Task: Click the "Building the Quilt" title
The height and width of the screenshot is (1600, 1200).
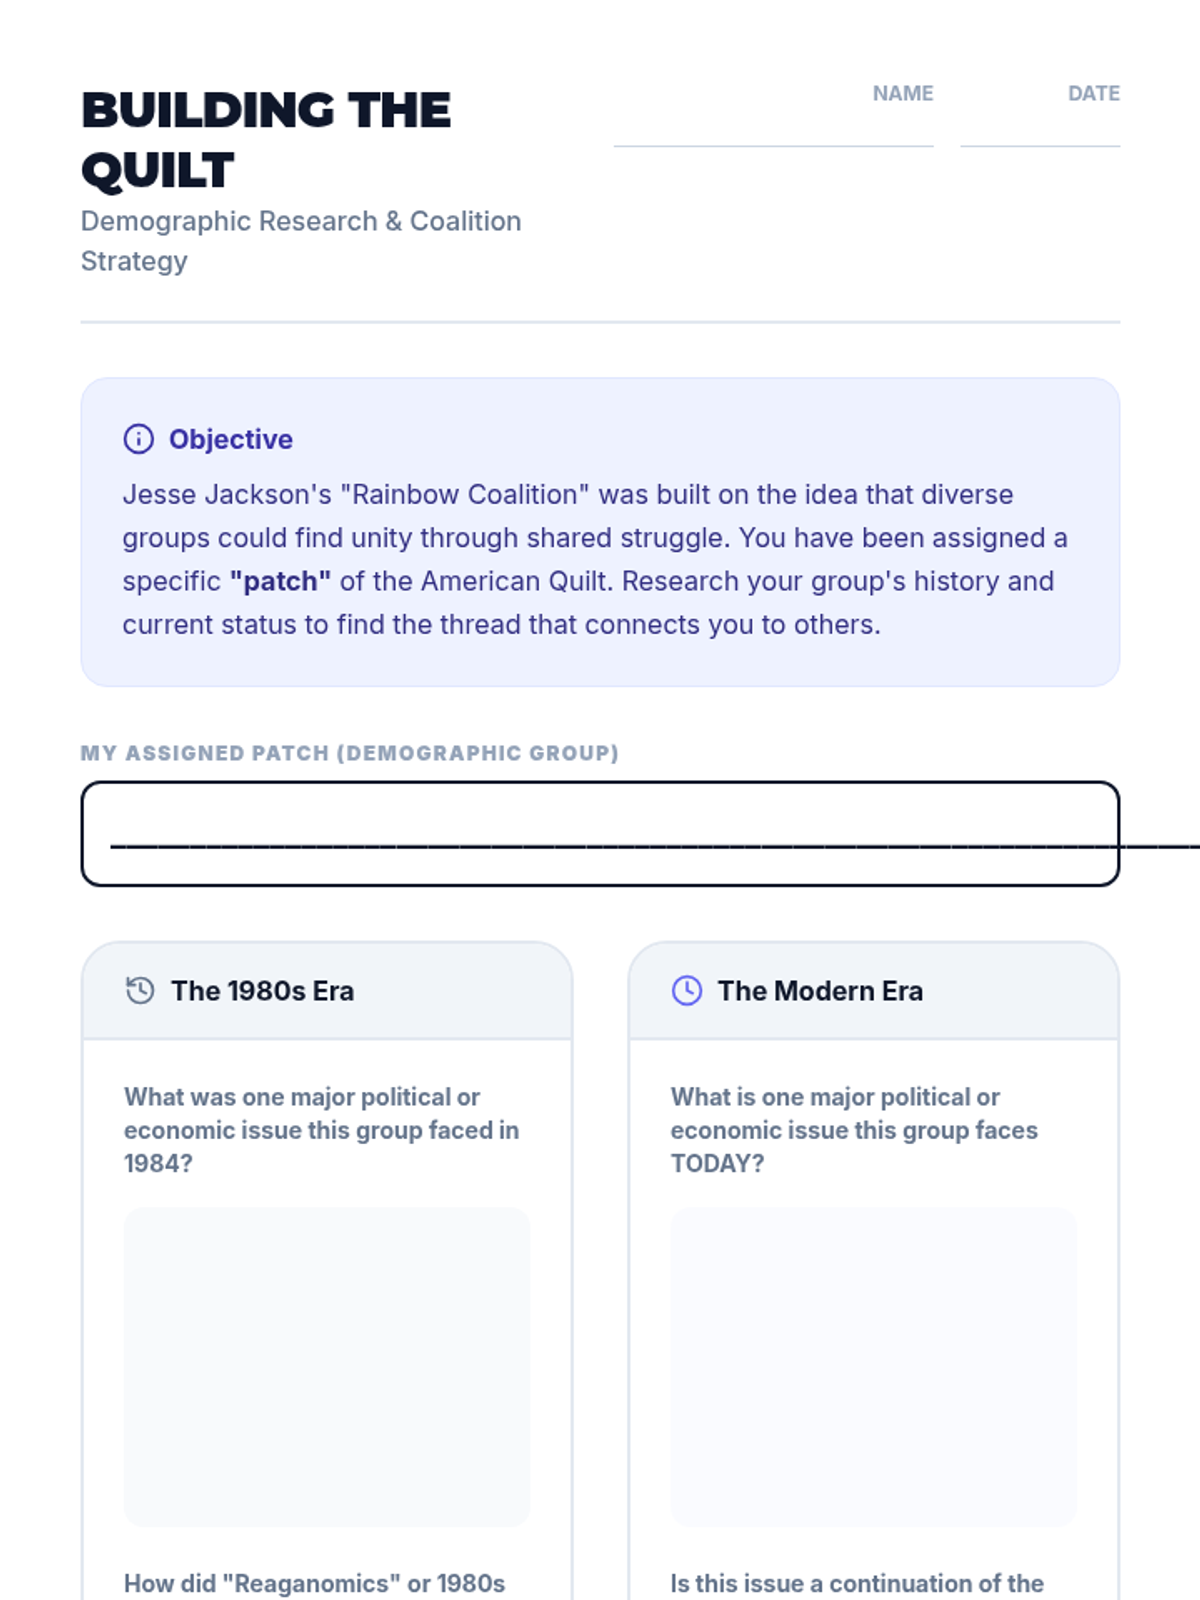Action: coord(265,140)
